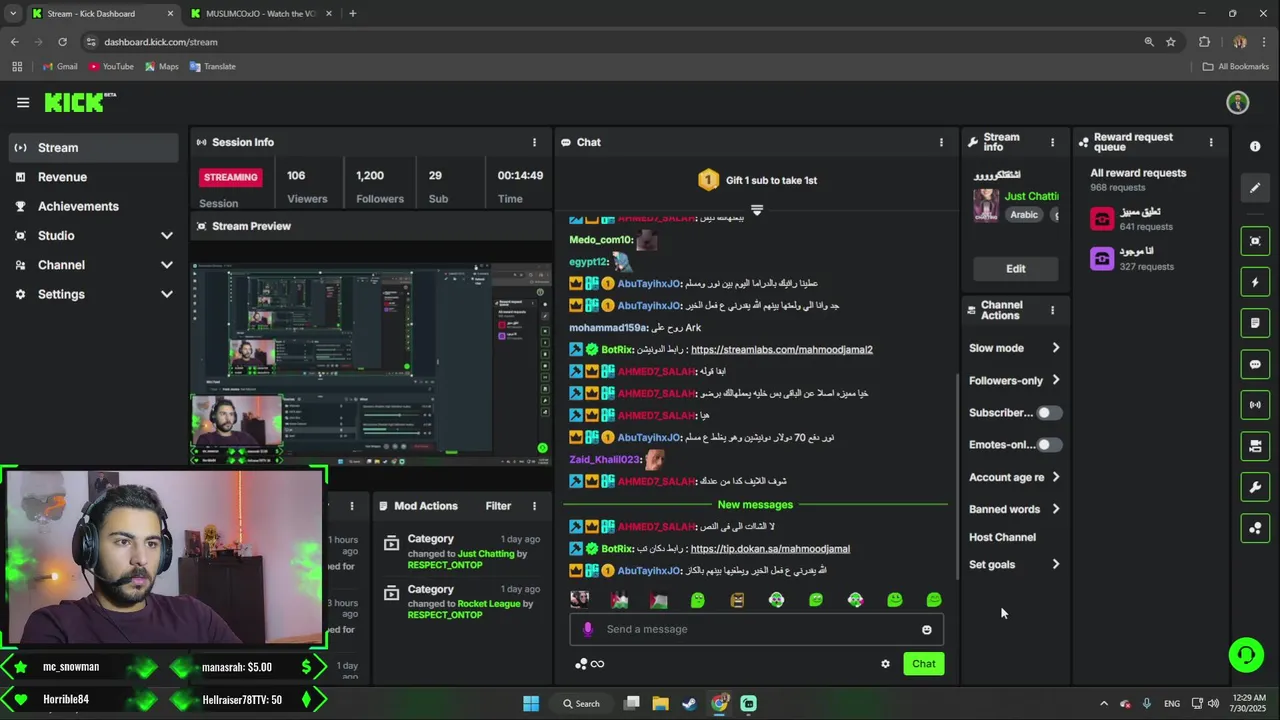Click the bubbles rewards icon in the right sidebar

1255,528
